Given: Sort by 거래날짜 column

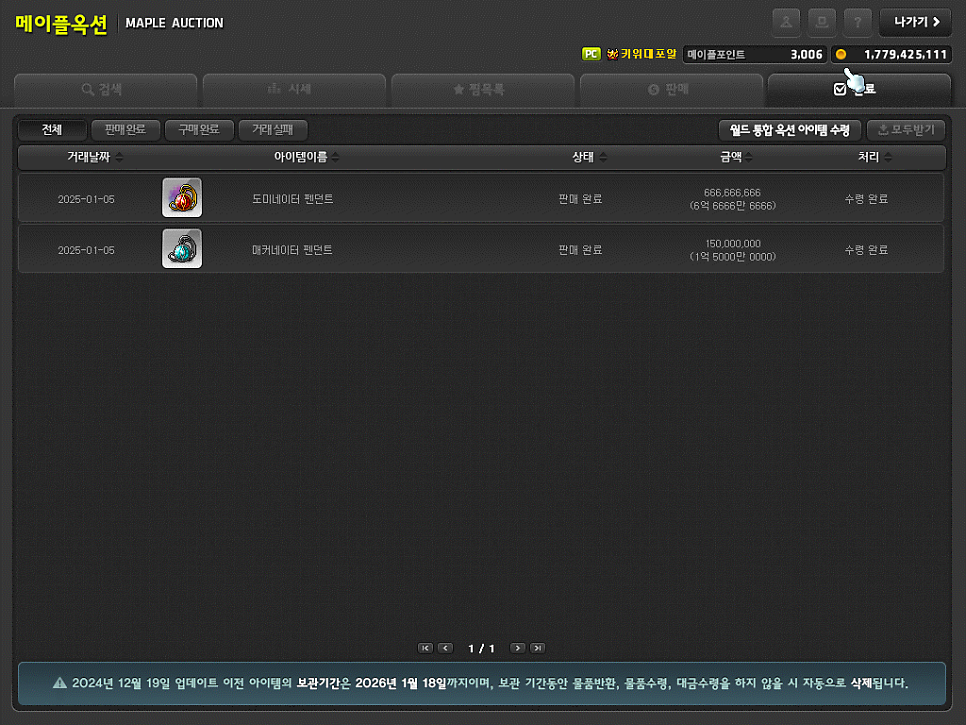Looking at the screenshot, I should (95, 157).
